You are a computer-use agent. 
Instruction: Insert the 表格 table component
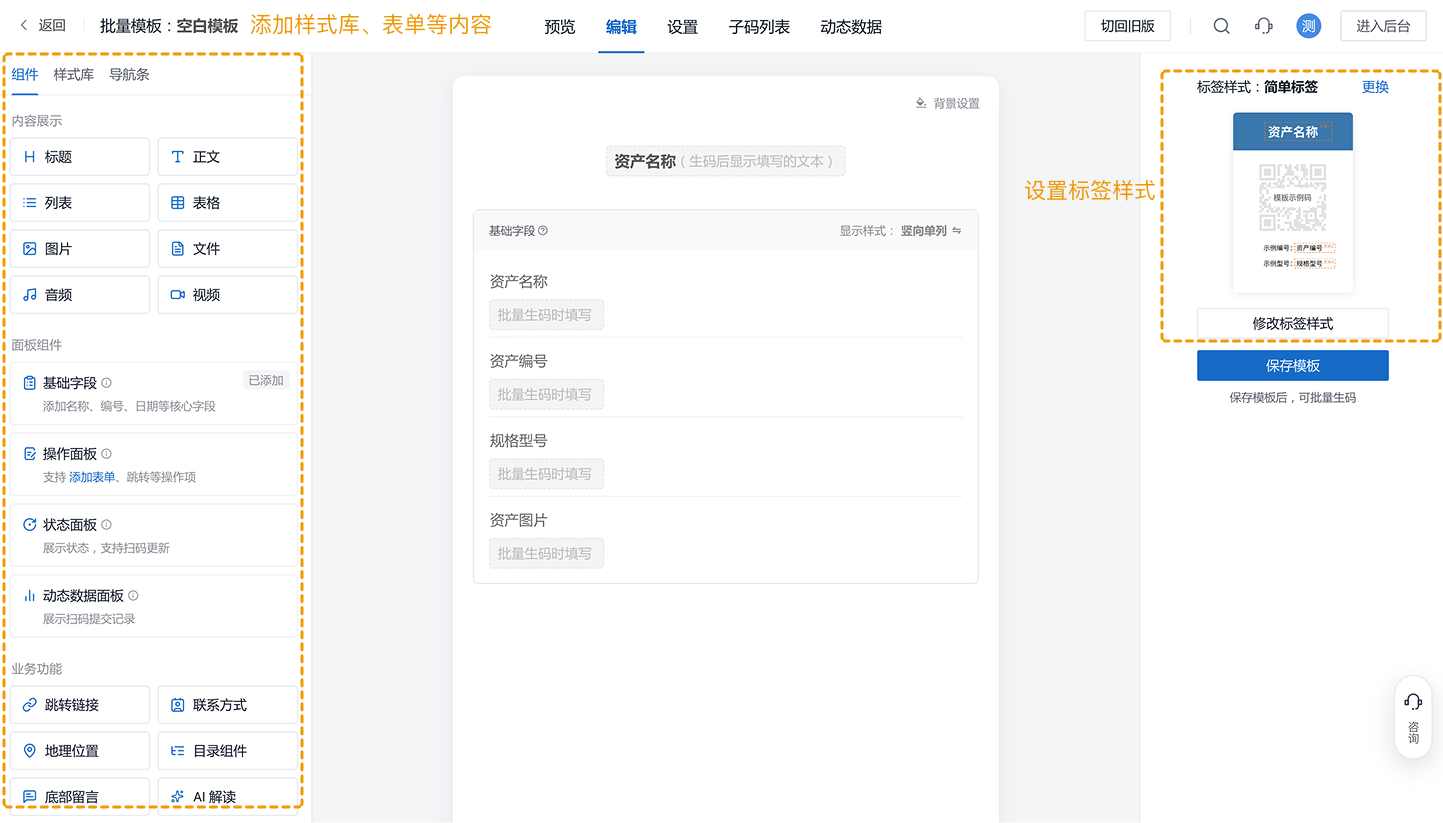click(x=228, y=203)
